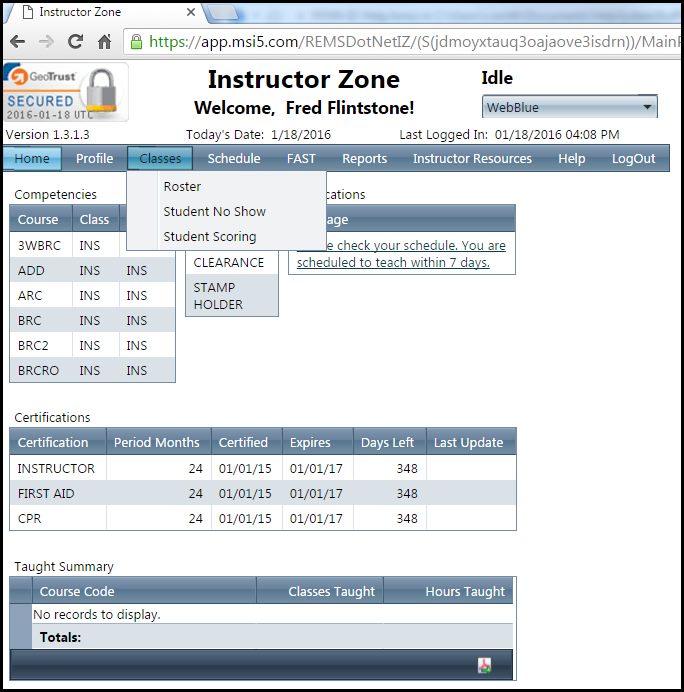Reload the page with refresh icon
The height and width of the screenshot is (692, 684).
[75, 42]
